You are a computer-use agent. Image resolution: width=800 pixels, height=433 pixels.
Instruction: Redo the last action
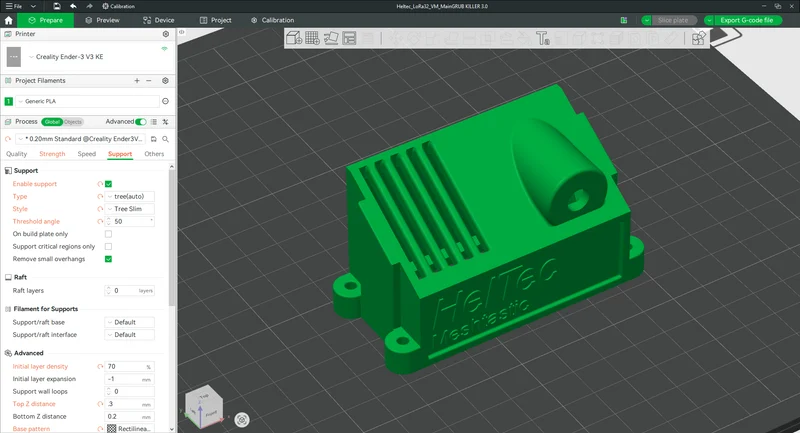89,6
